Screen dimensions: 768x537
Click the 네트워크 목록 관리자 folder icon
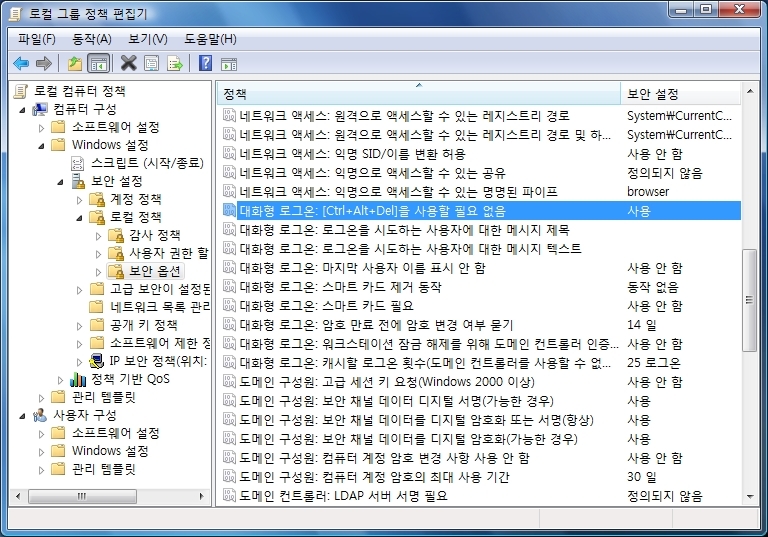point(96,307)
